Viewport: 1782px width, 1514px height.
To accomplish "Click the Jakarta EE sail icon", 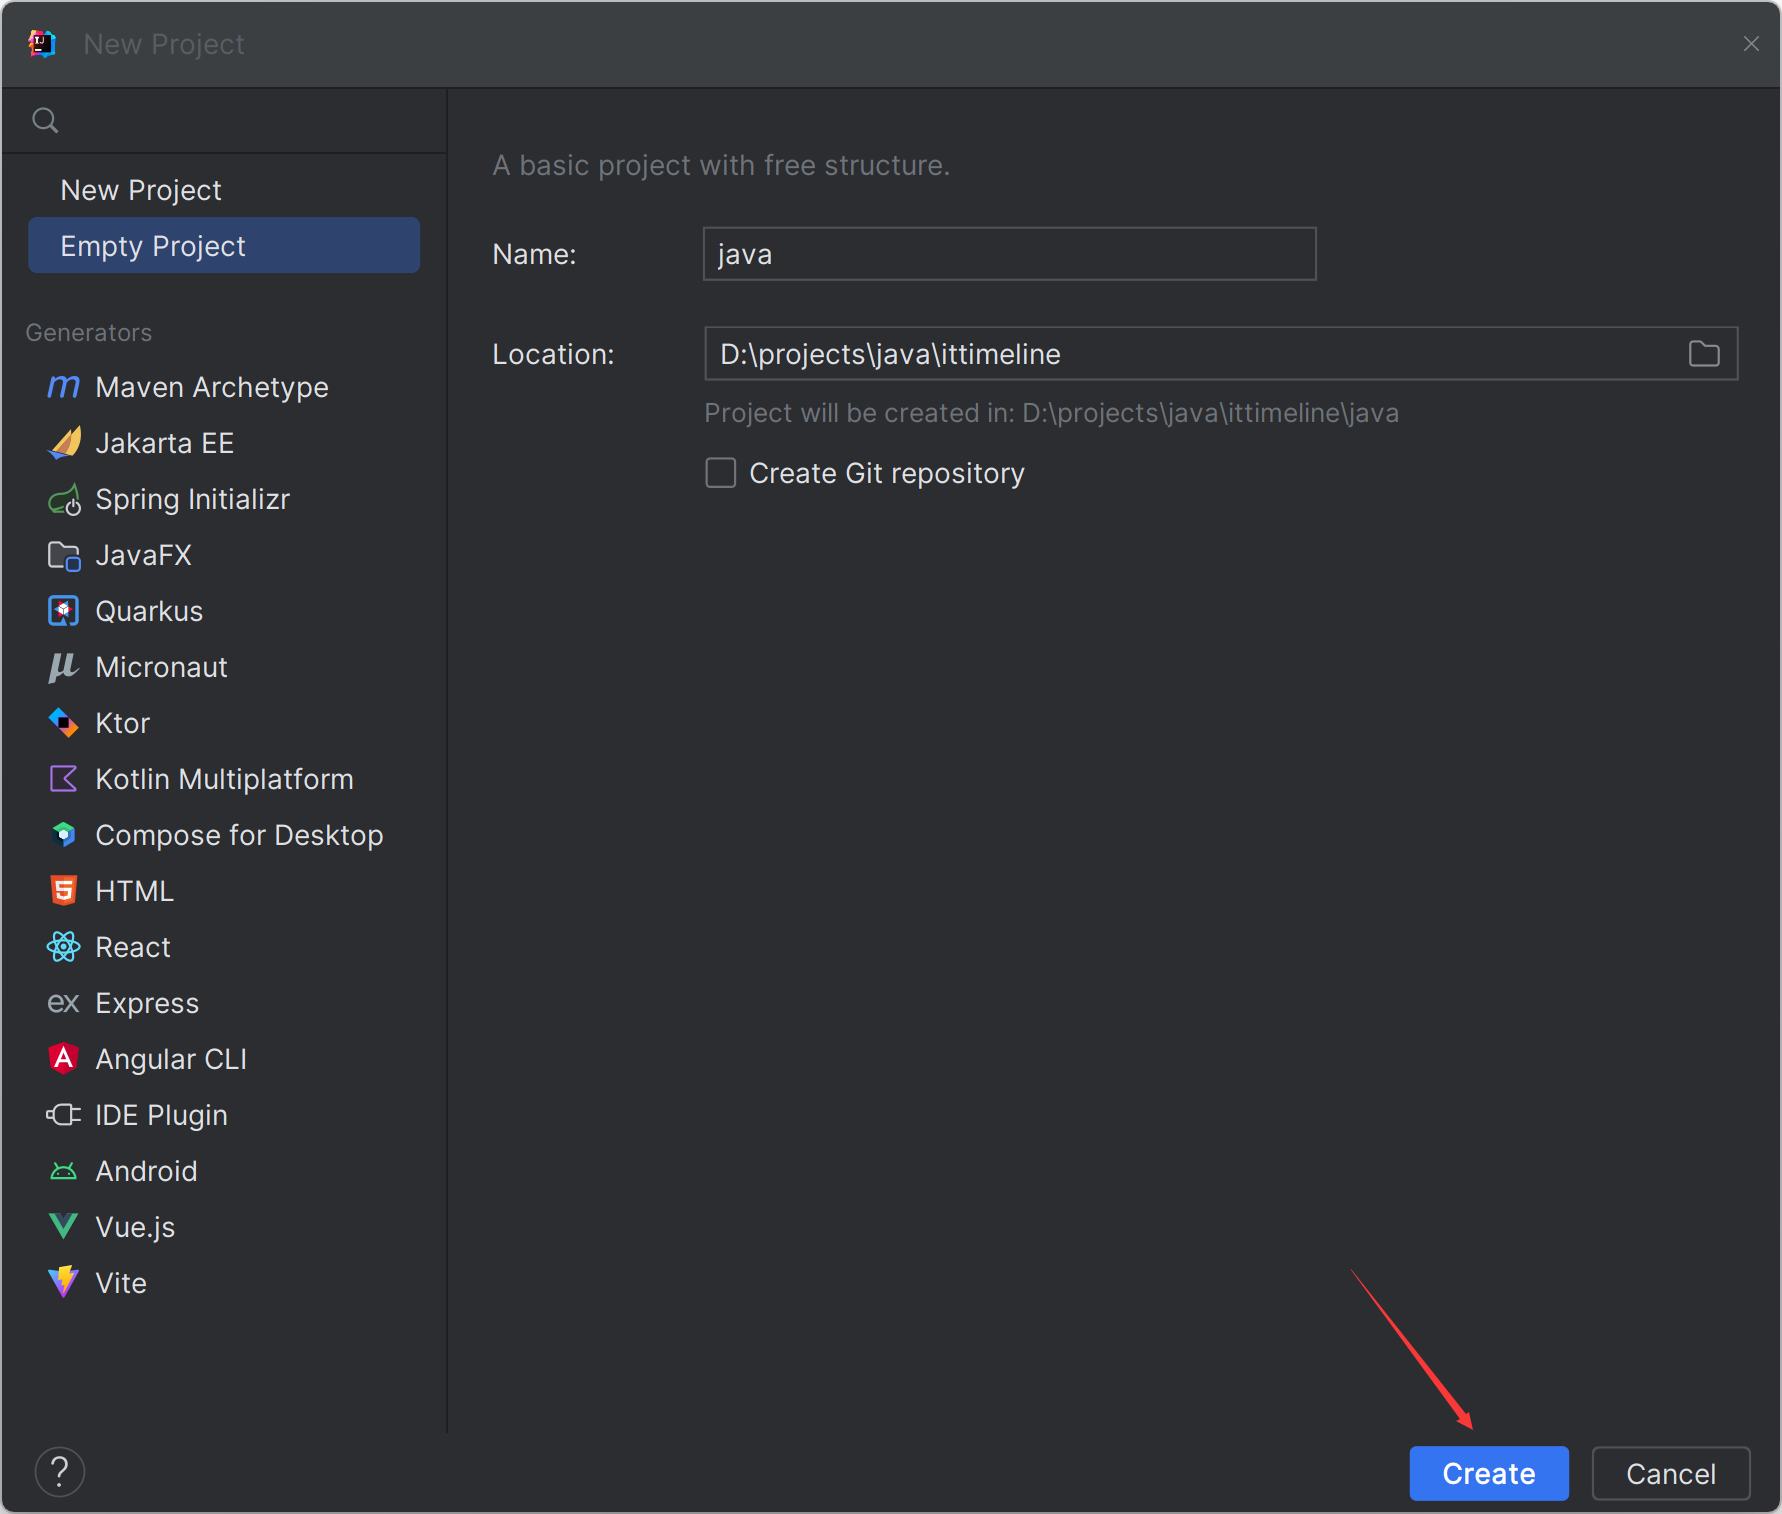I will pyautogui.click(x=64, y=443).
